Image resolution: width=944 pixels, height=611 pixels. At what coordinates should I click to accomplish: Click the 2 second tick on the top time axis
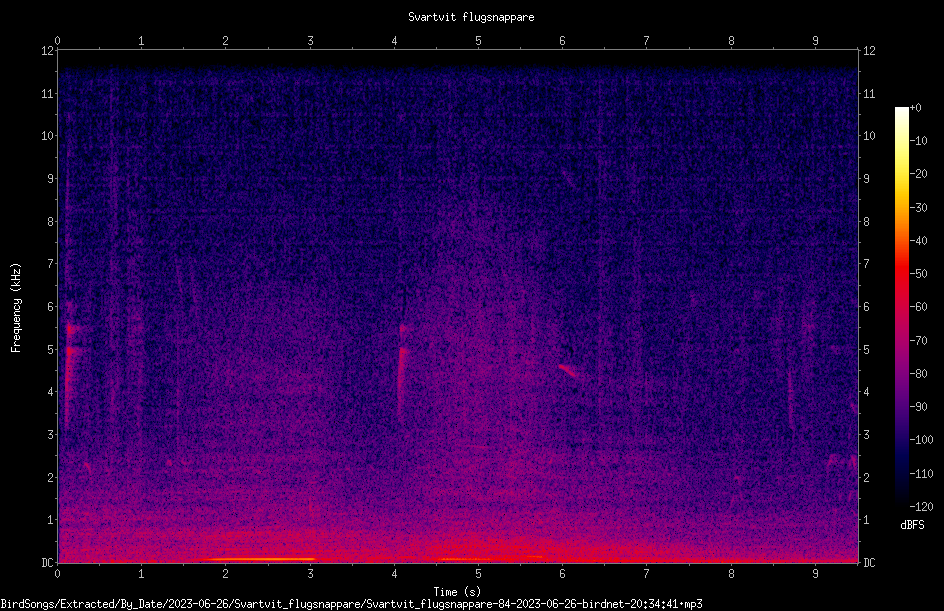pyautogui.click(x=226, y=41)
